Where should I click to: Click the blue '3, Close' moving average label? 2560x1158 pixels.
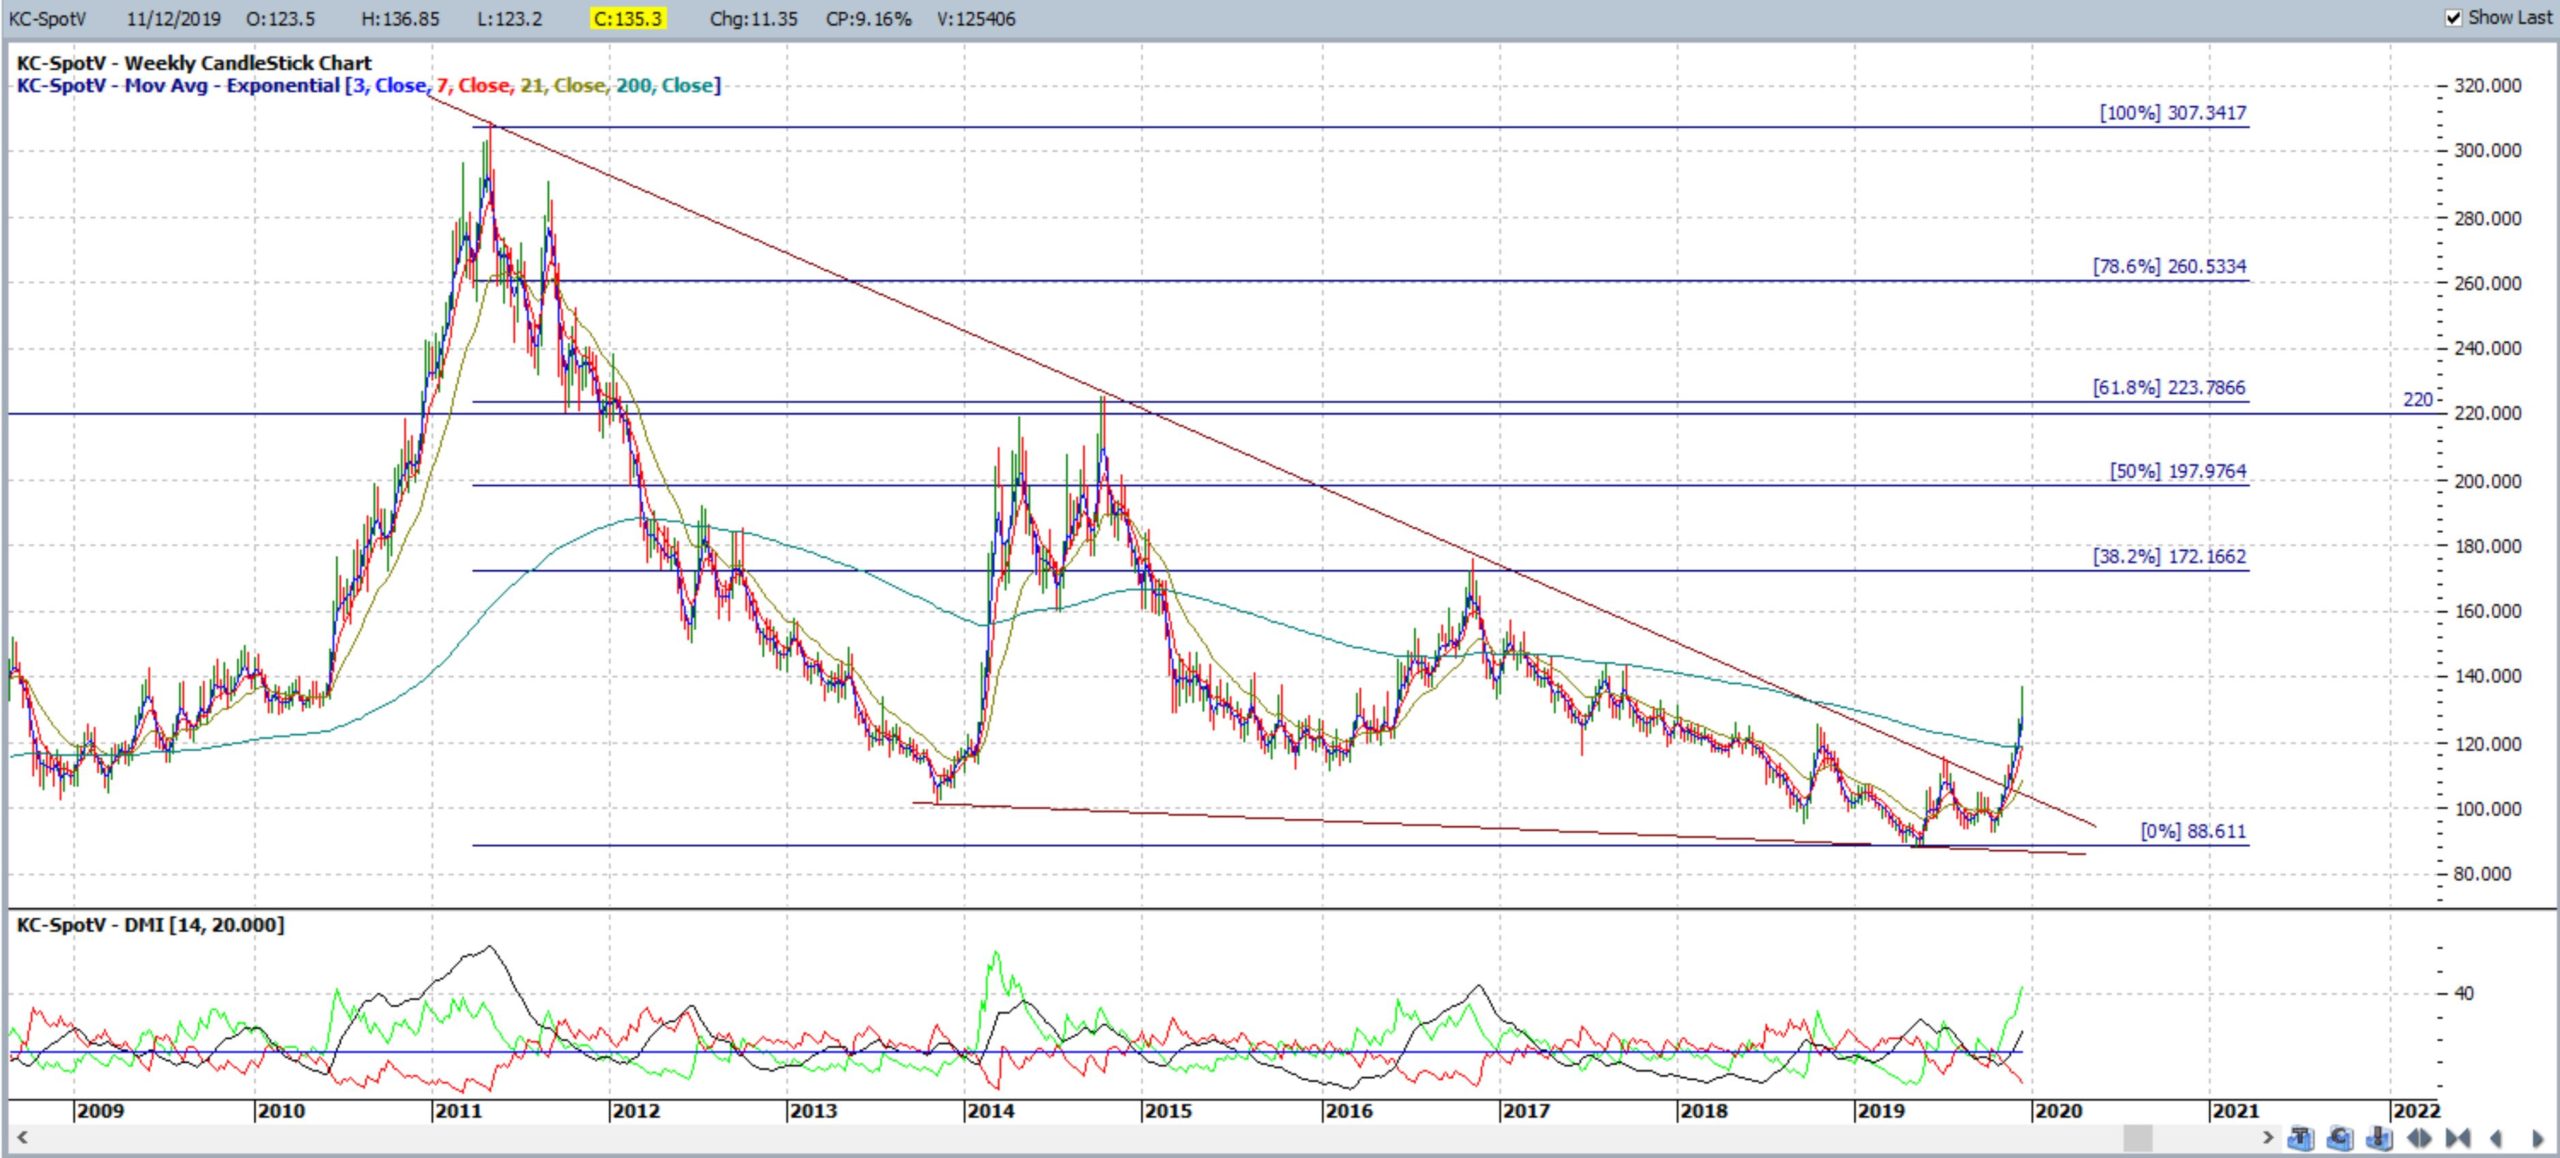[x=390, y=86]
